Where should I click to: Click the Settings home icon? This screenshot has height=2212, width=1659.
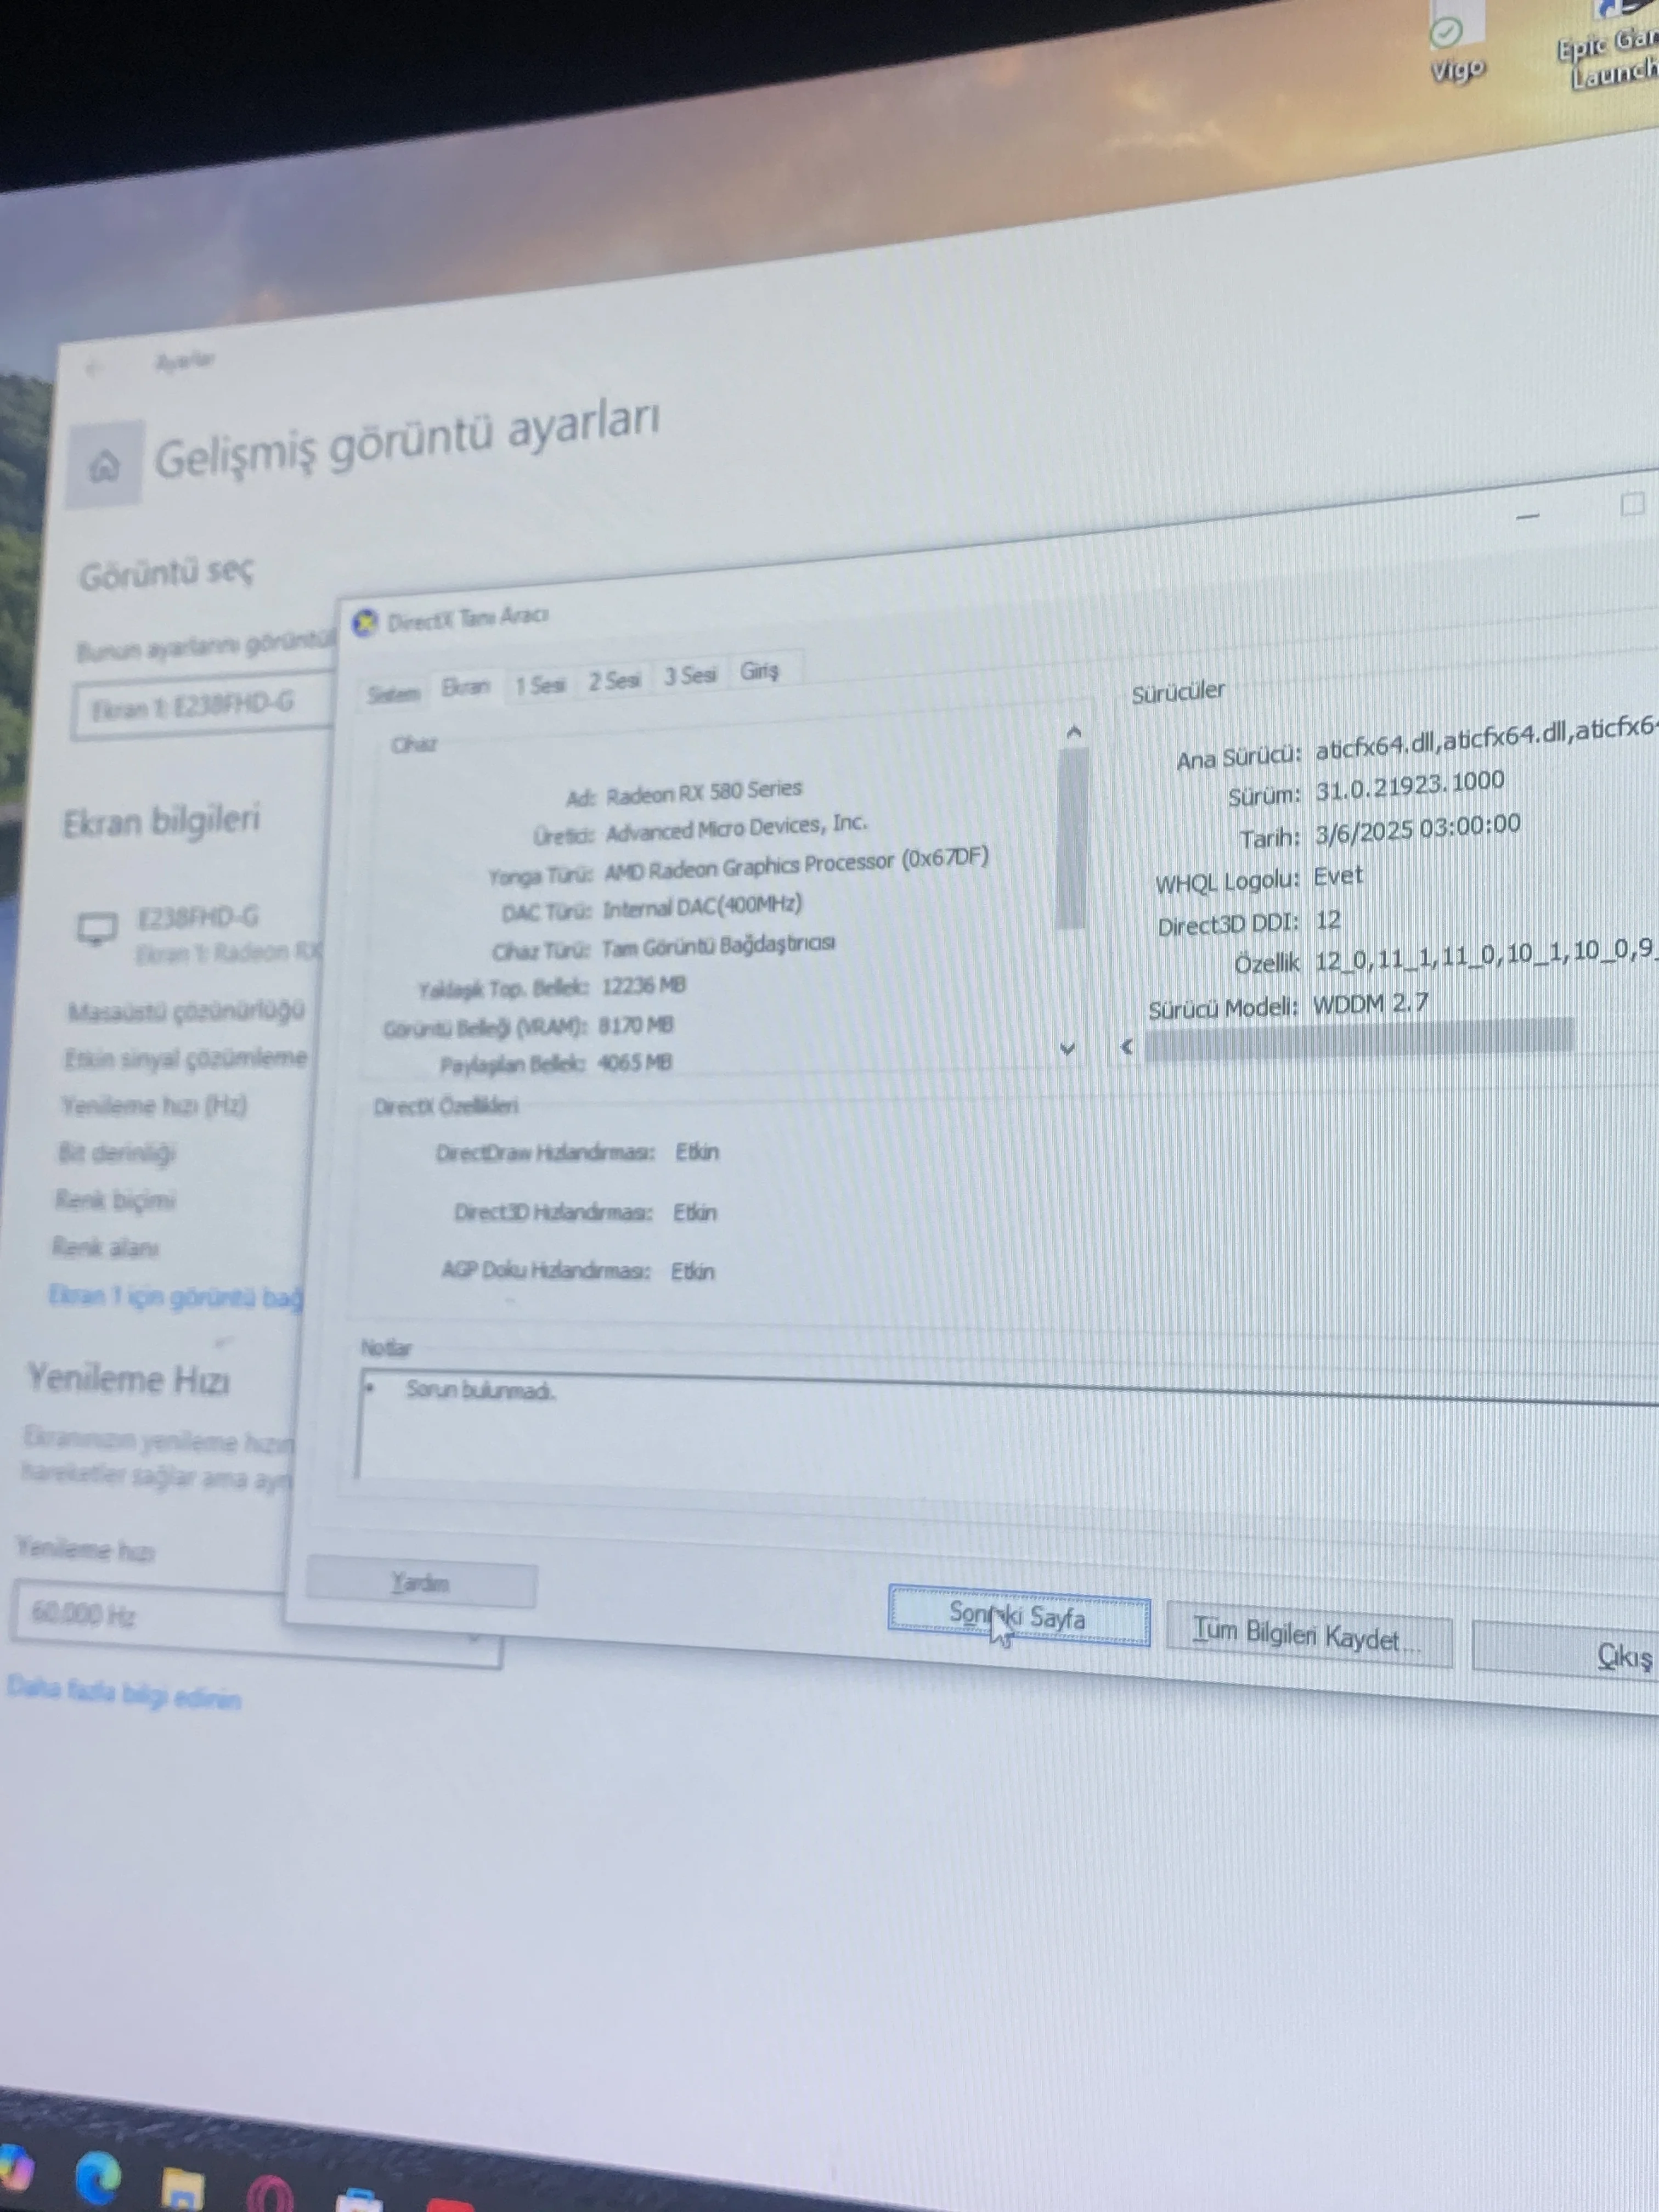tap(104, 465)
